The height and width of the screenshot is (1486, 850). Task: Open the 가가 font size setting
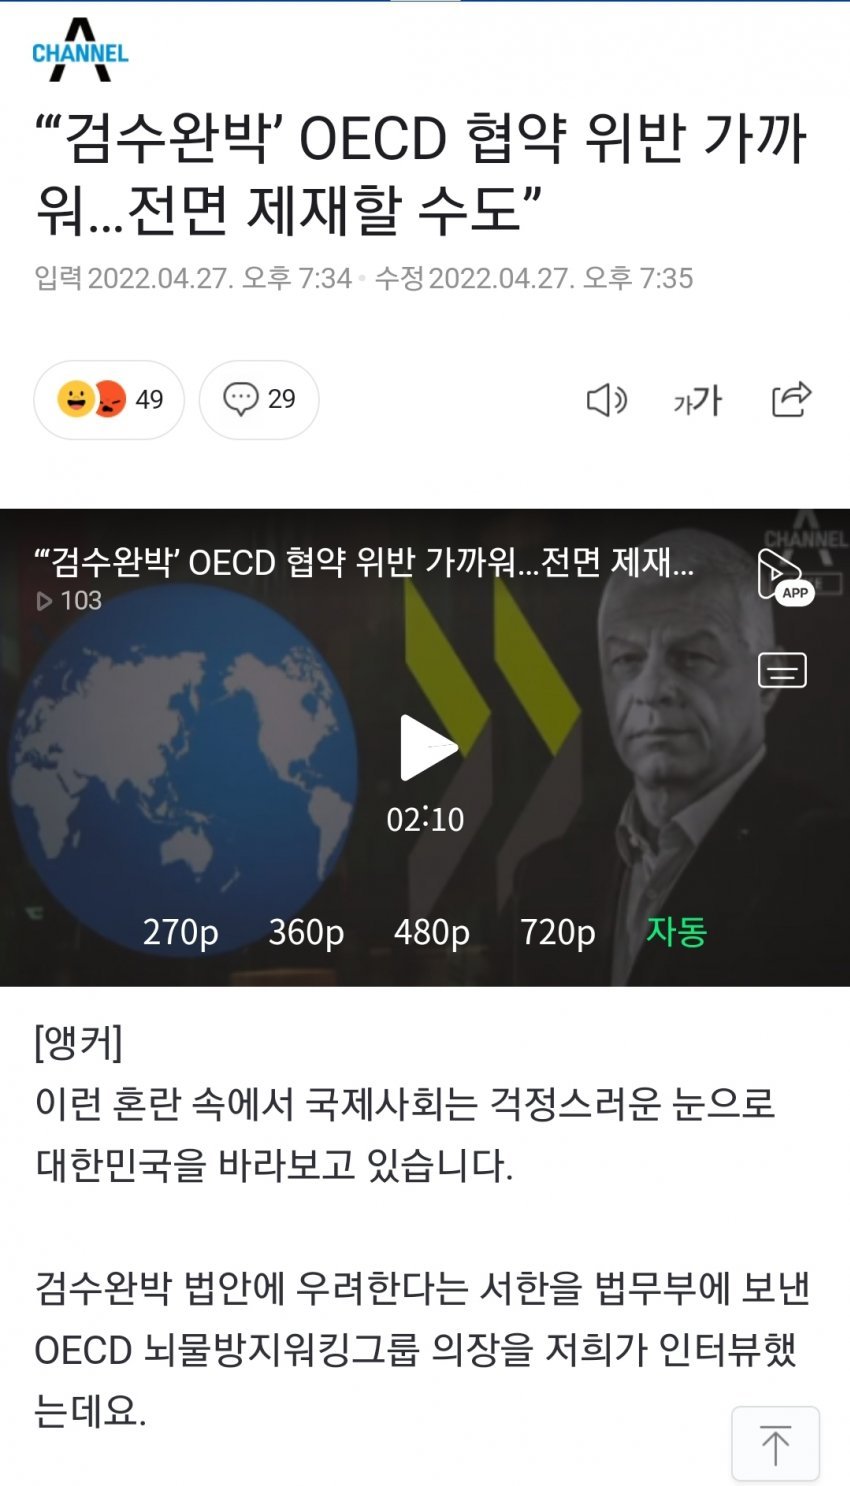point(697,401)
